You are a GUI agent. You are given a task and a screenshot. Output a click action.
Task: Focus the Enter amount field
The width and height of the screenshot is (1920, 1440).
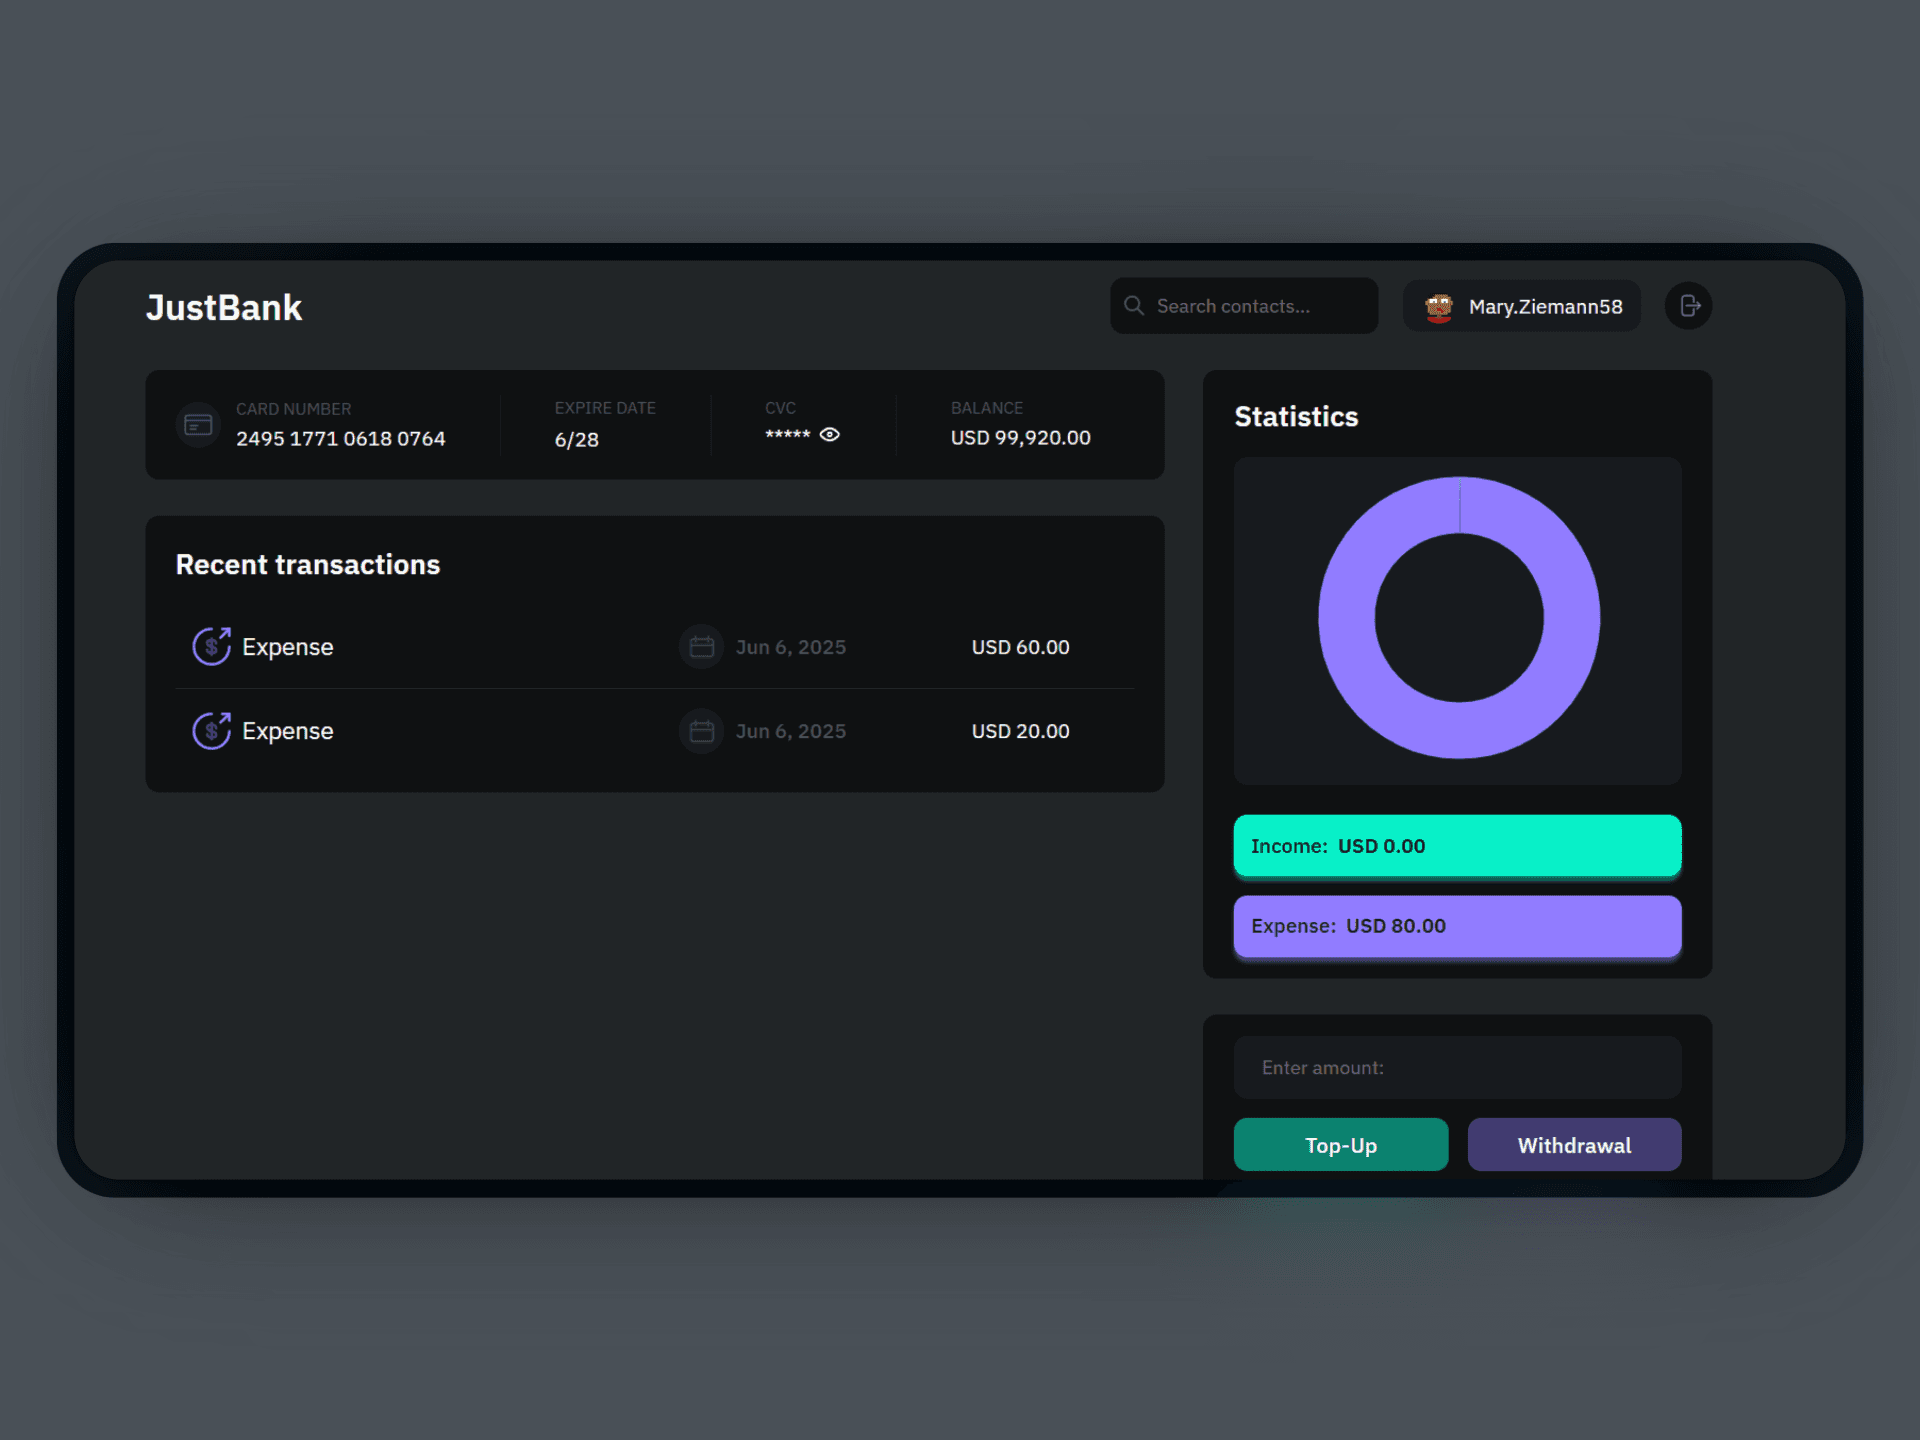1456,1067
